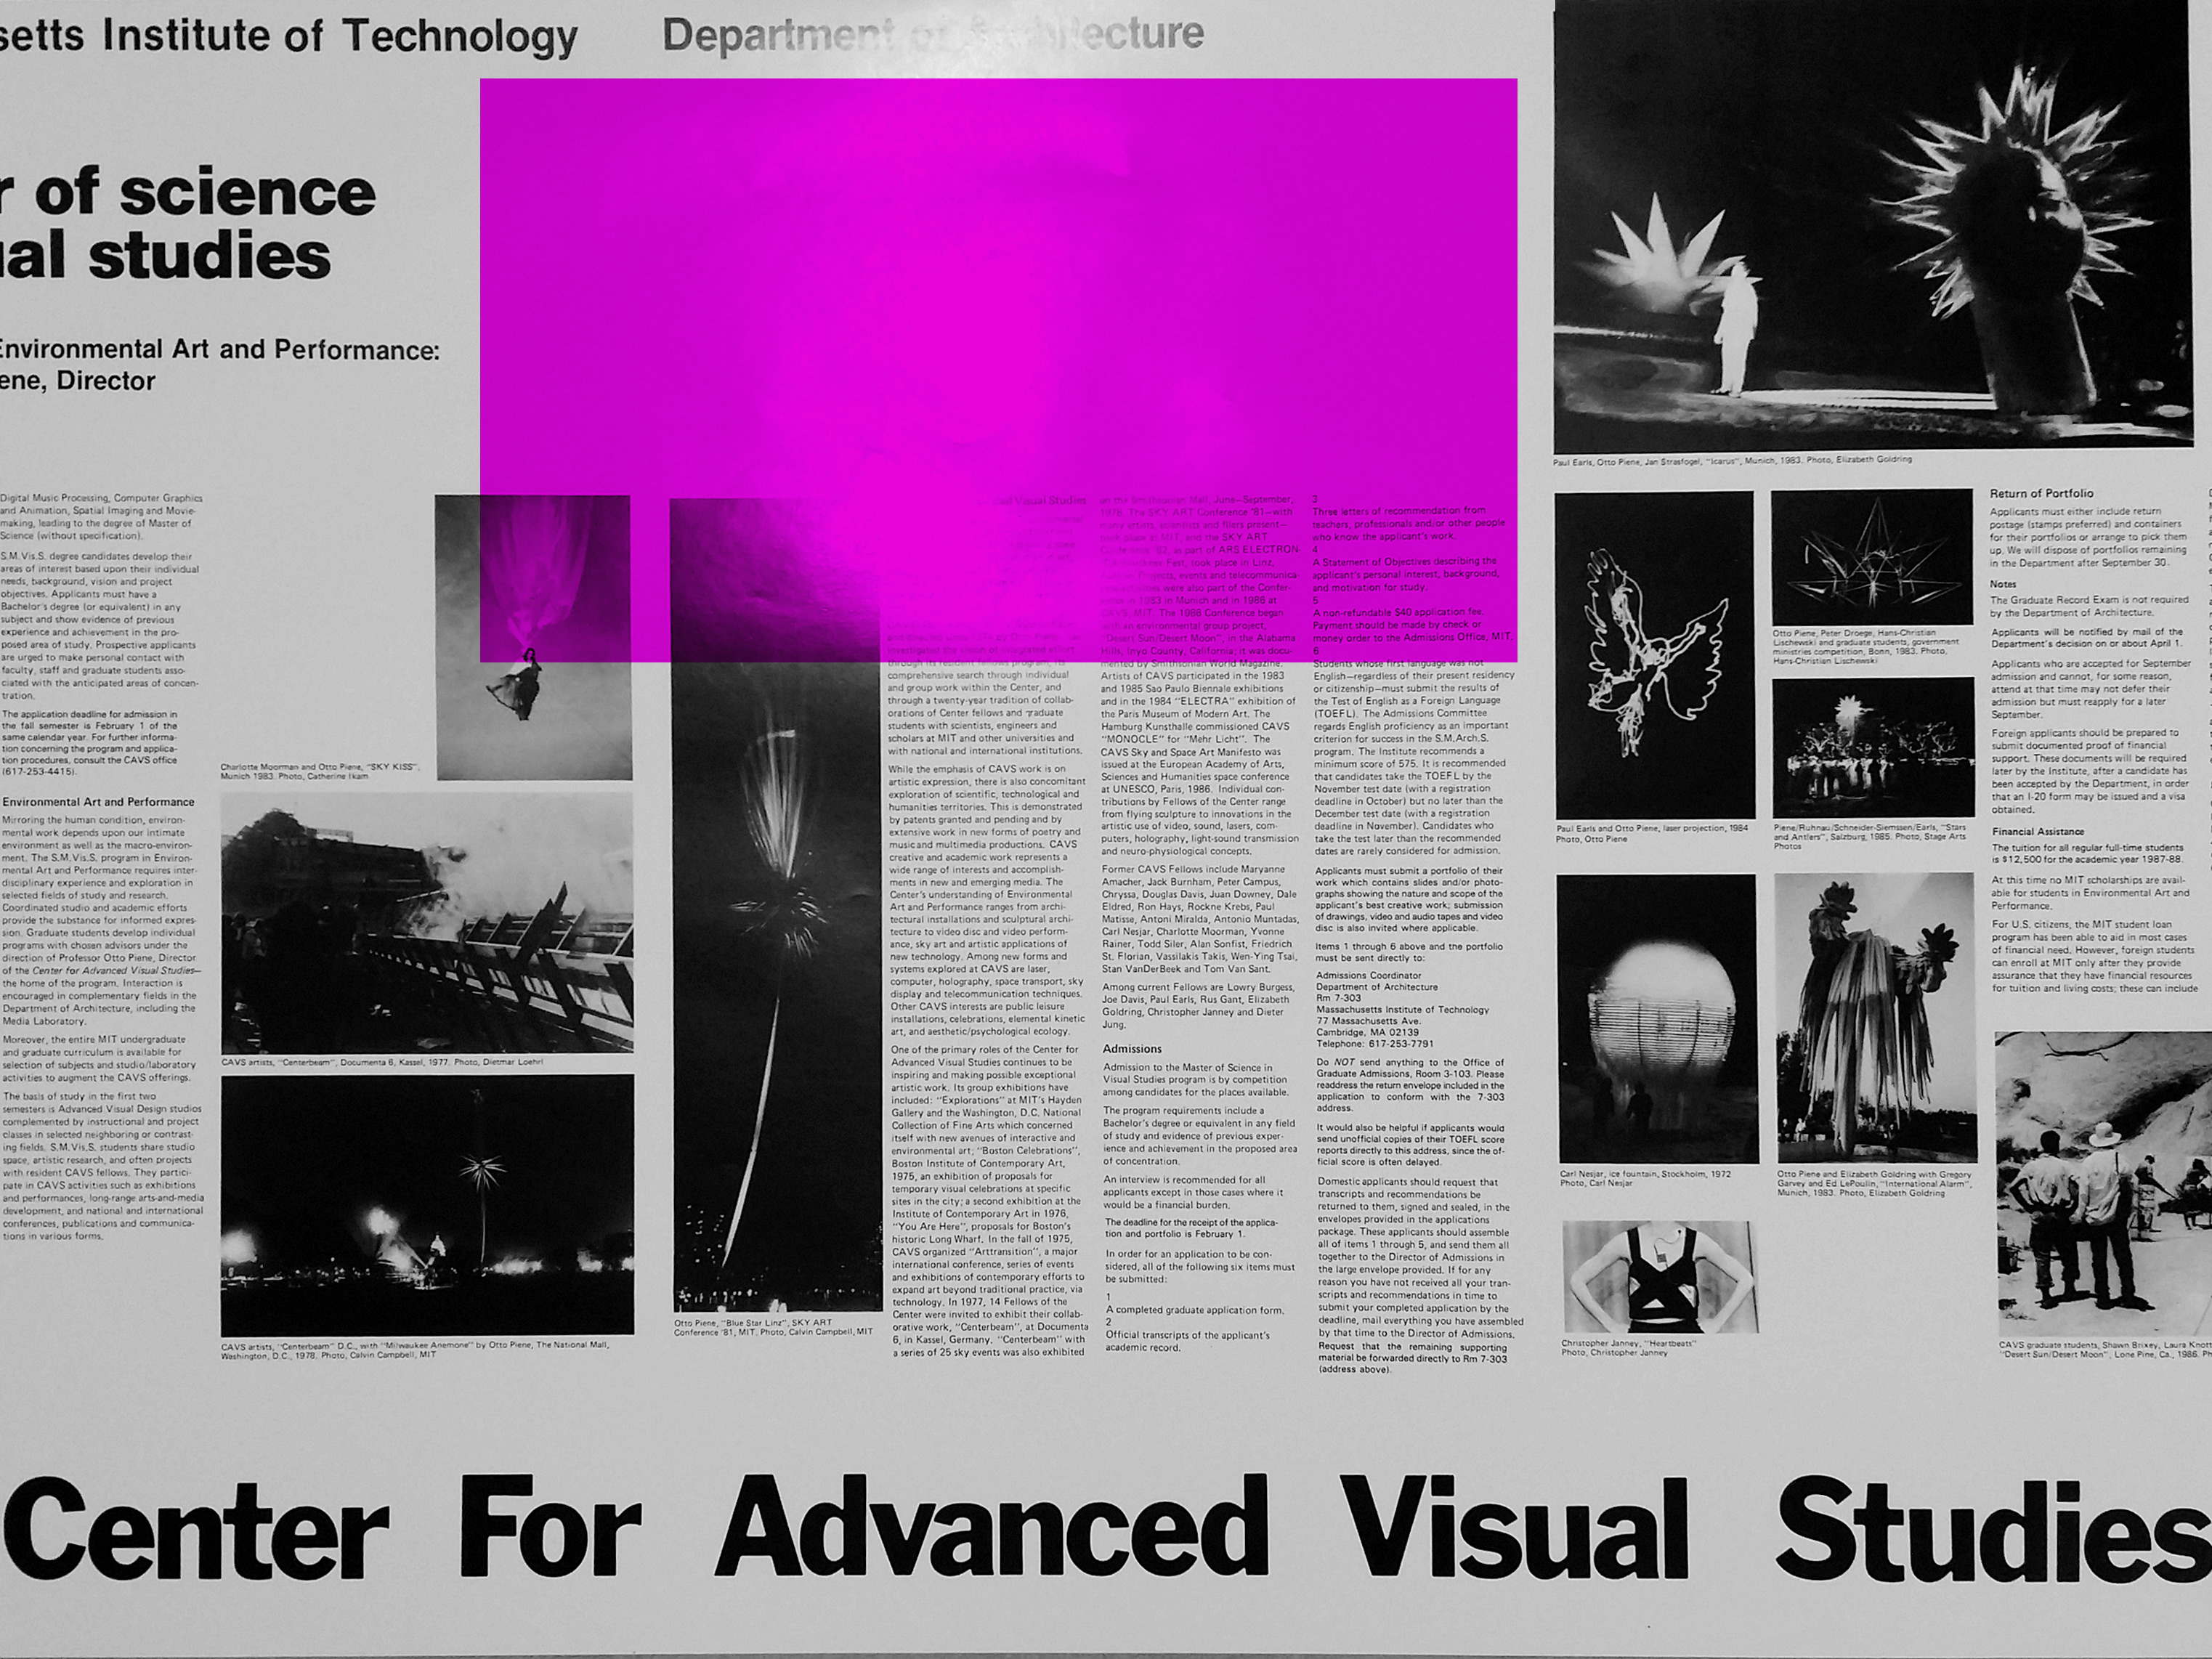Click the 'International Alarm' Munich 1983 caption
The height and width of the screenshot is (1659, 2212).
[1874, 1183]
